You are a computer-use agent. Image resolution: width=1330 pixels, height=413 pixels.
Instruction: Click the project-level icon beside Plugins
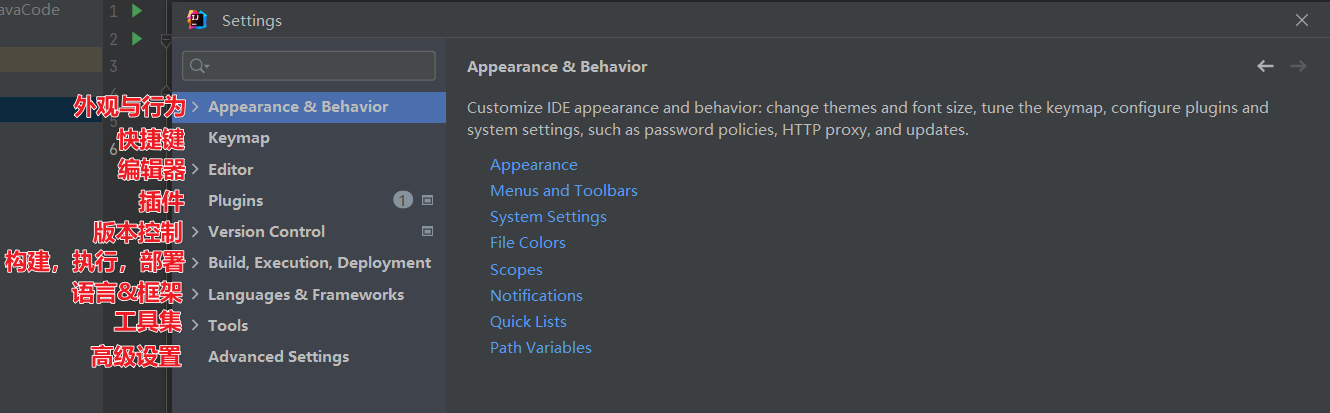pyautogui.click(x=427, y=200)
